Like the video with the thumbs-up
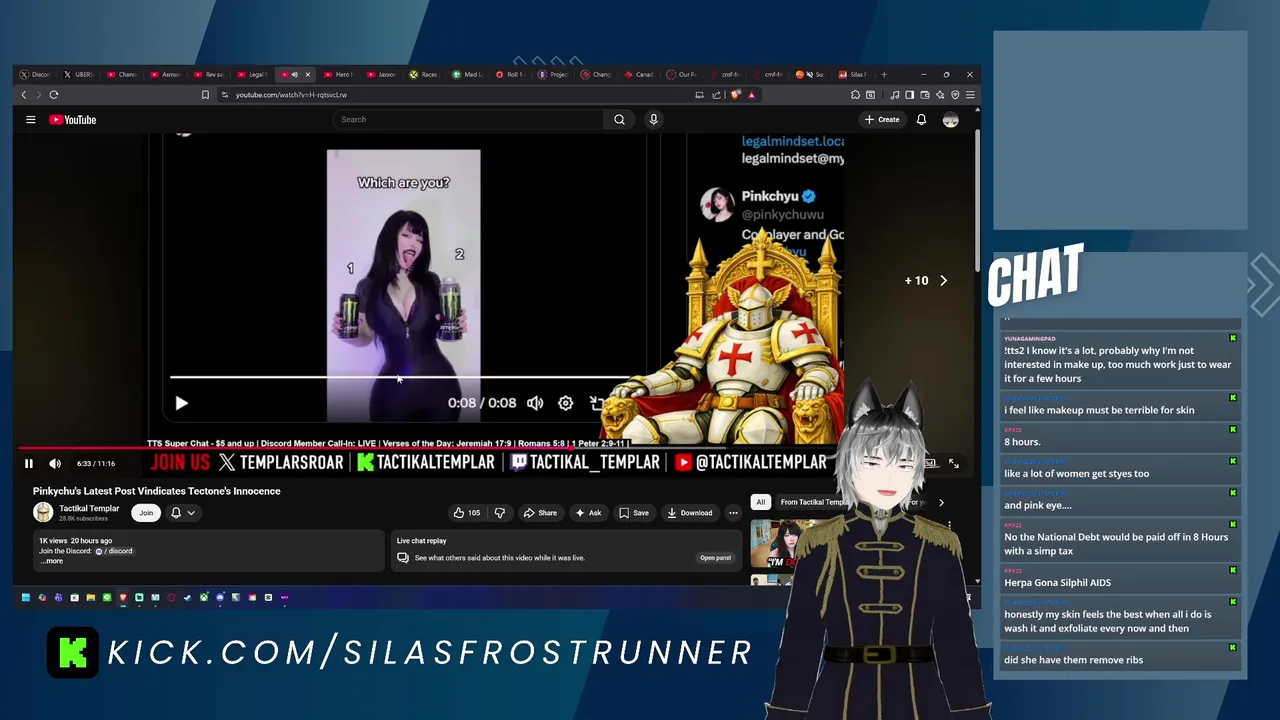This screenshot has width=1280, height=720. [x=466, y=513]
